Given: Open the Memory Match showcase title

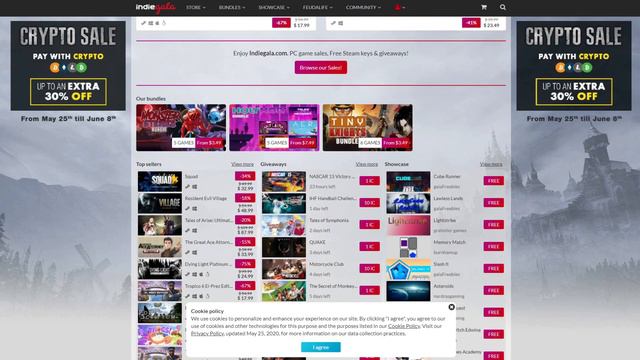Looking at the screenshot, I should click(449, 242).
